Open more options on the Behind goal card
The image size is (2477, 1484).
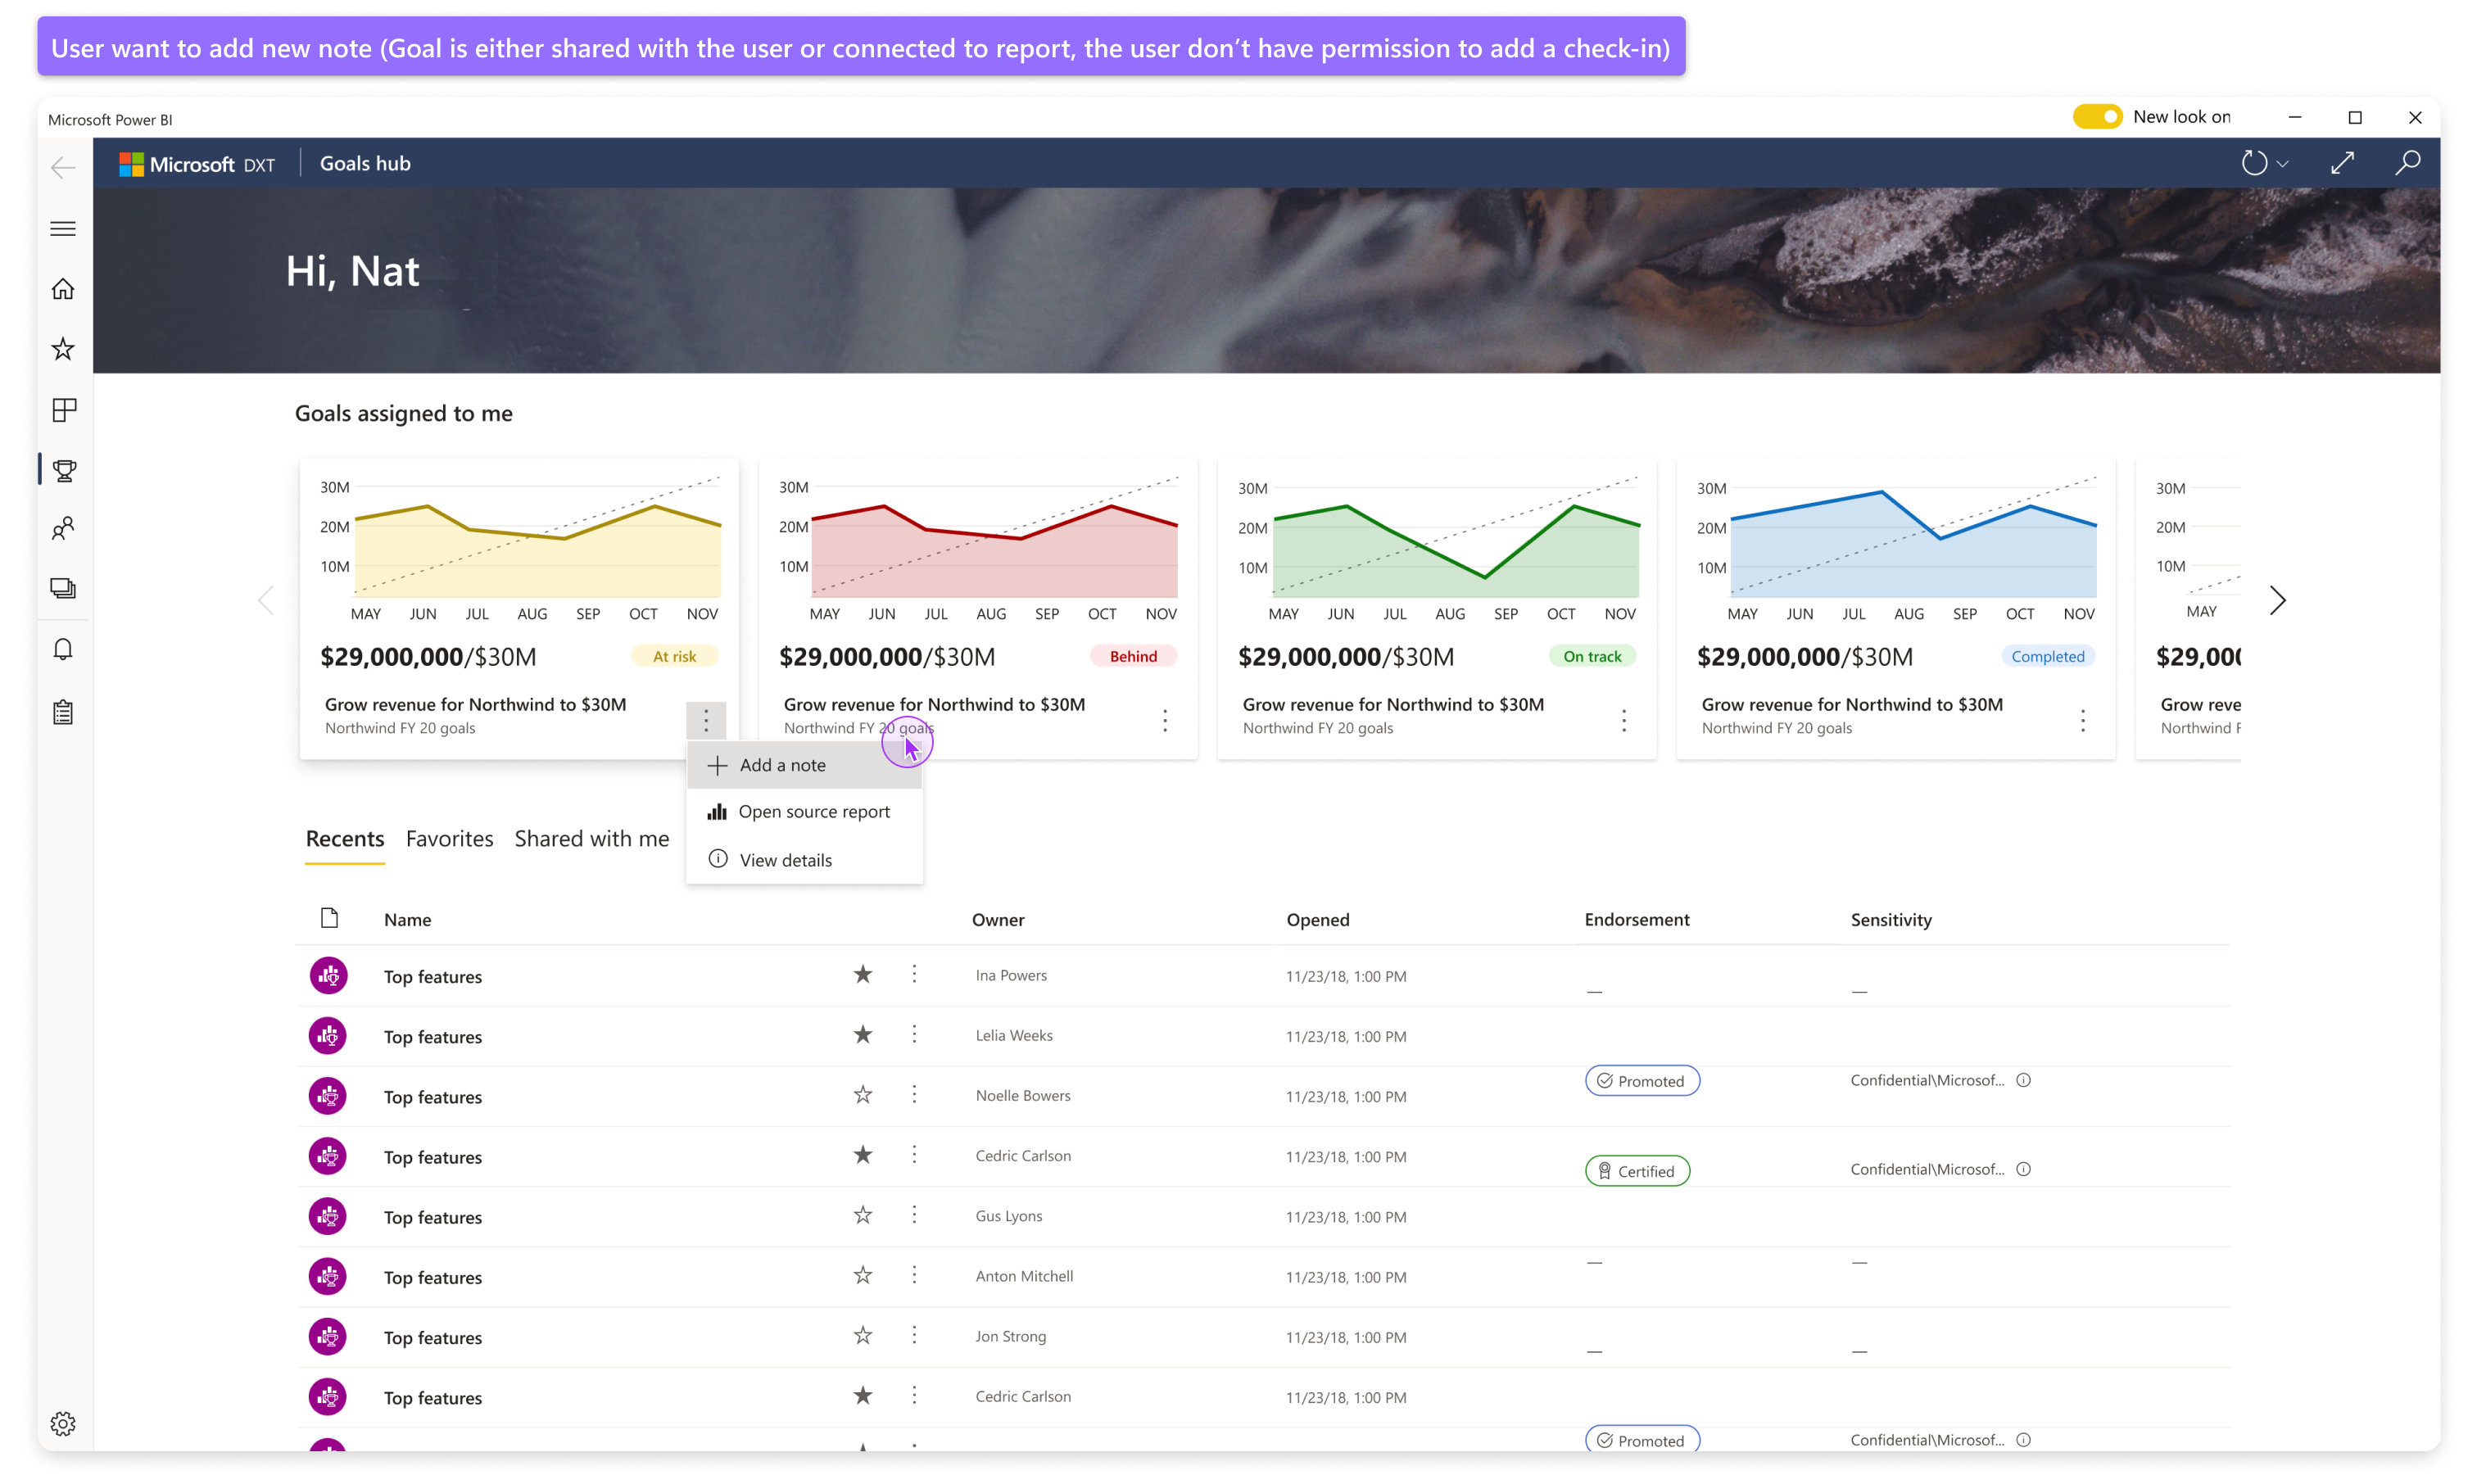point(1165,720)
